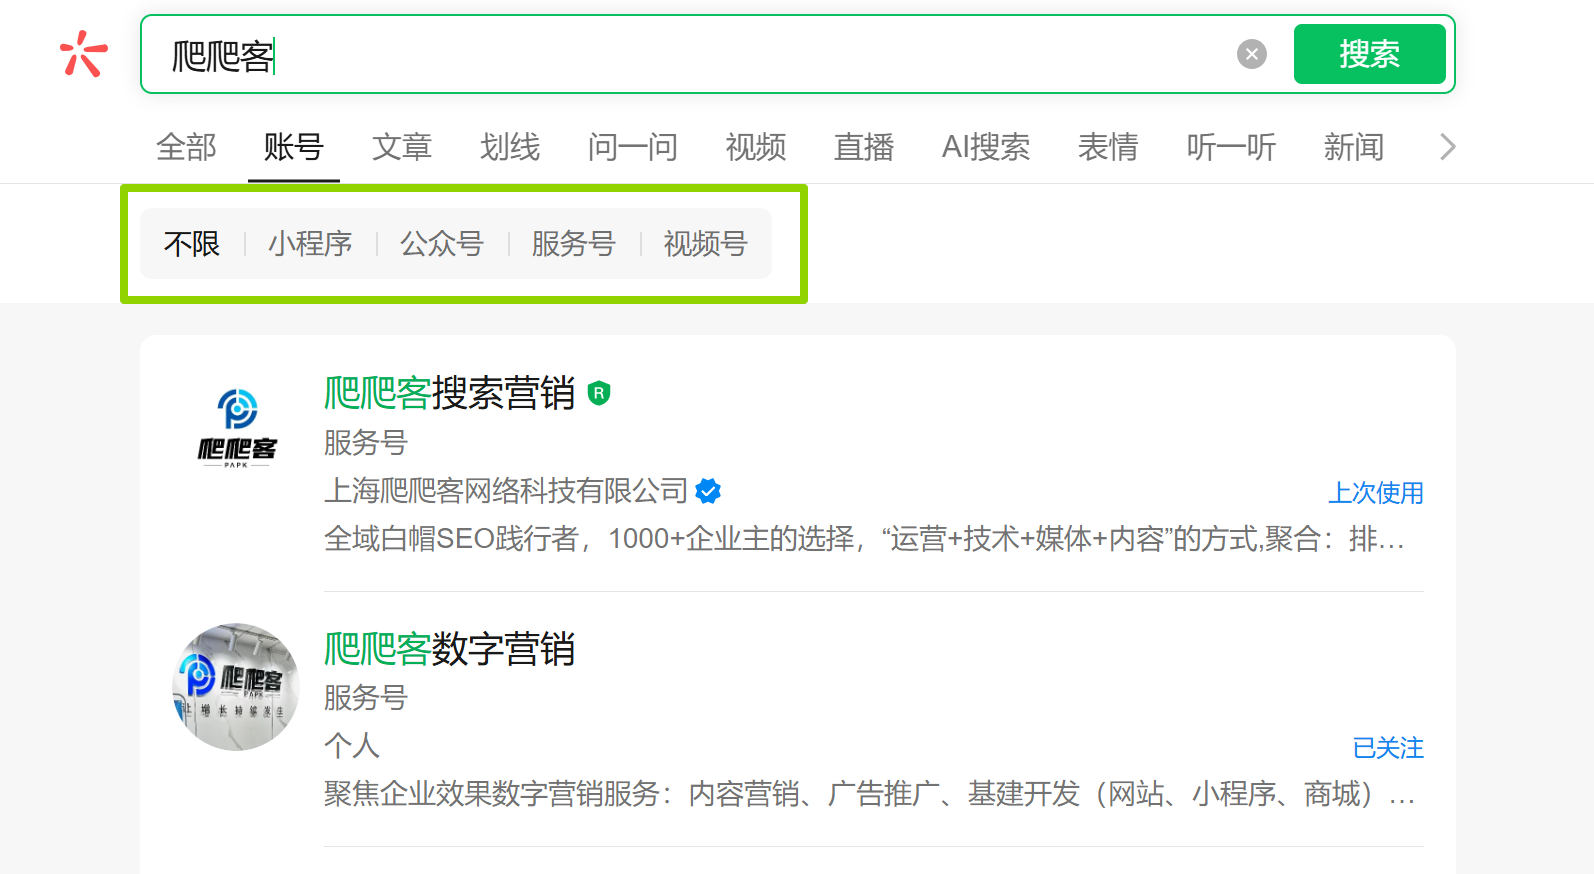Image resolution: width=1594 pixels, height=874 pixels.
Task: Click 上海爬爬客网络科技有限公司 company name
Action: click(506, 491)
